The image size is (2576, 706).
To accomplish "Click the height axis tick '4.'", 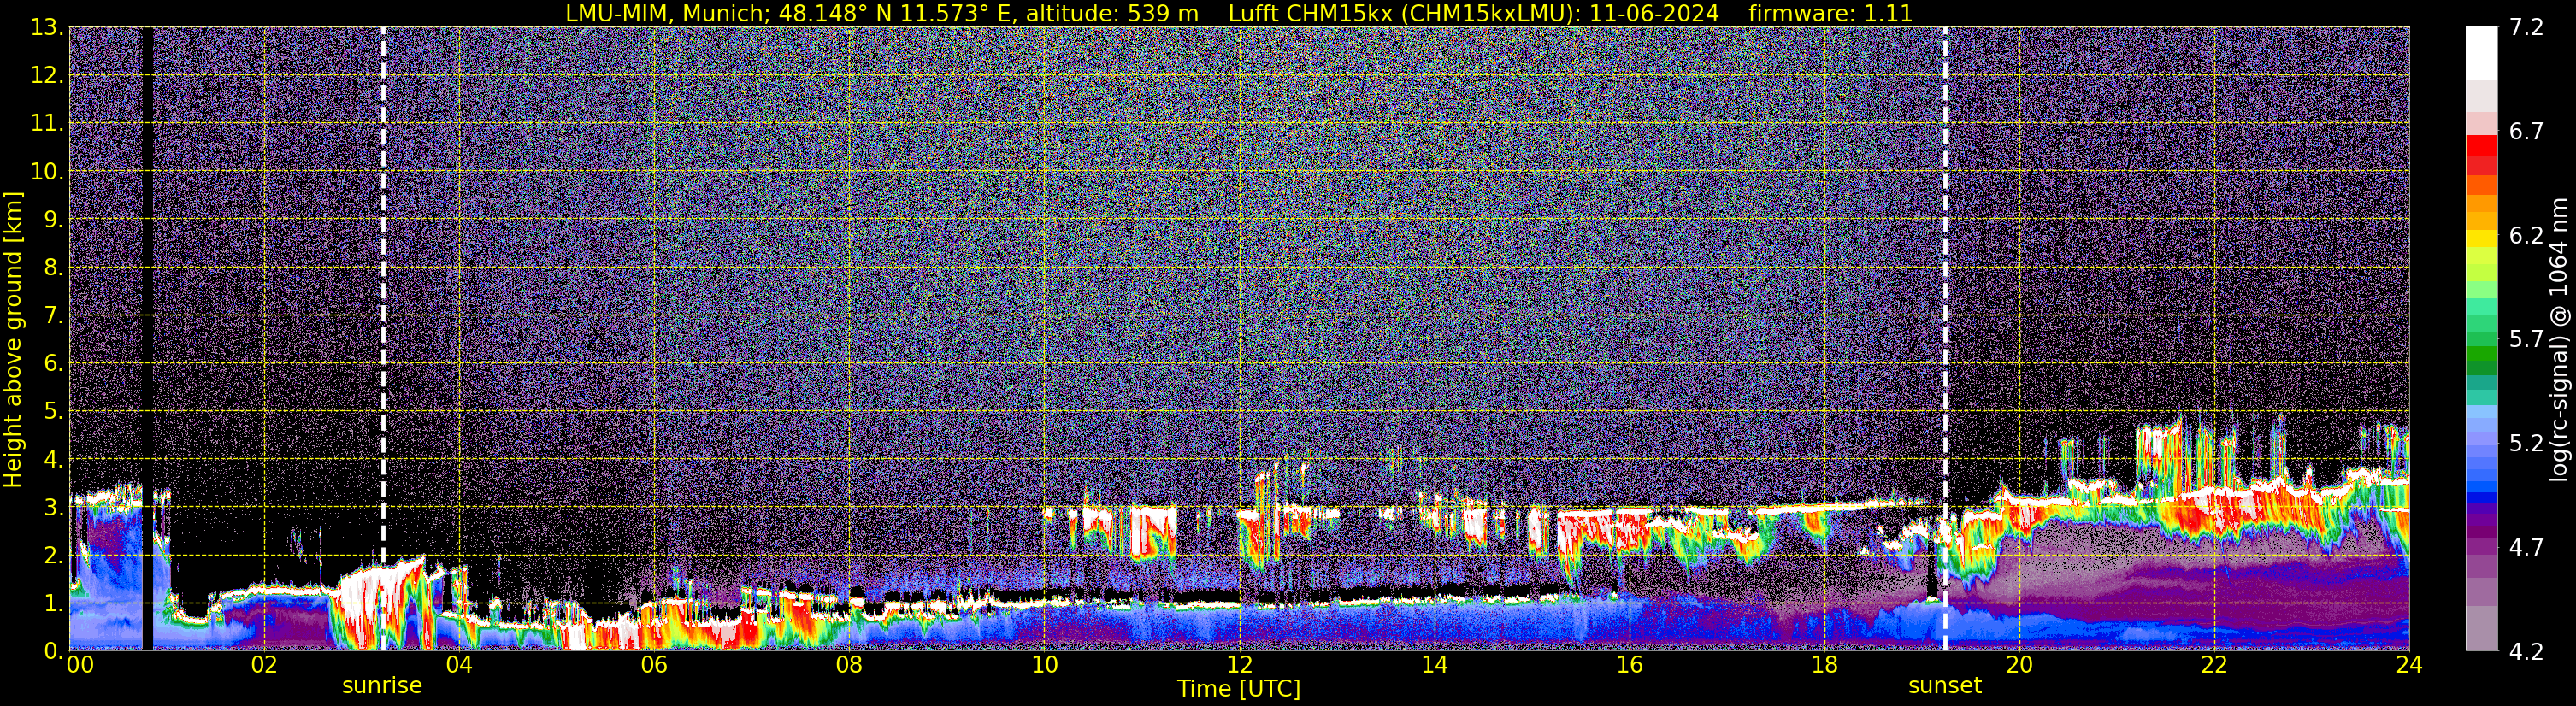I will pos(54,459).
